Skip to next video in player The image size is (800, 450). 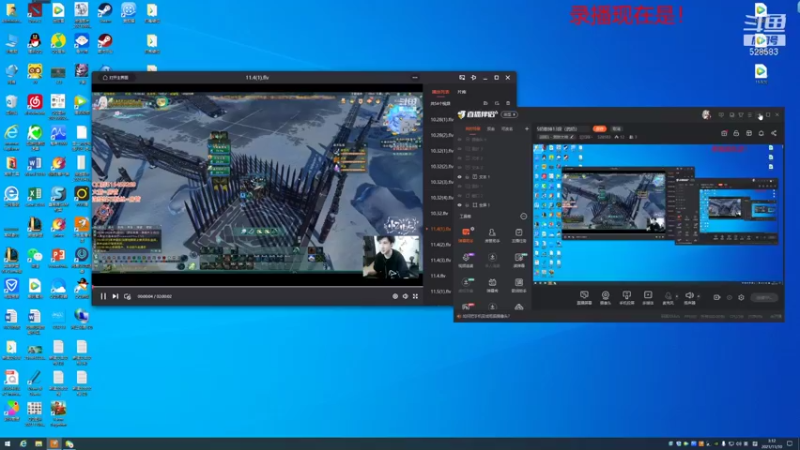click(x=115, y=296)
